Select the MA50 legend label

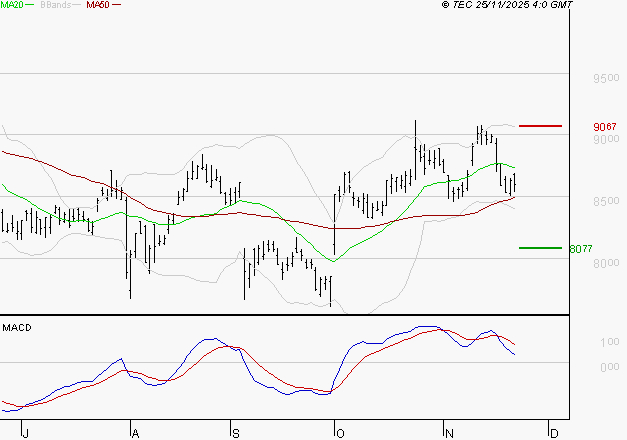point(98,5)
